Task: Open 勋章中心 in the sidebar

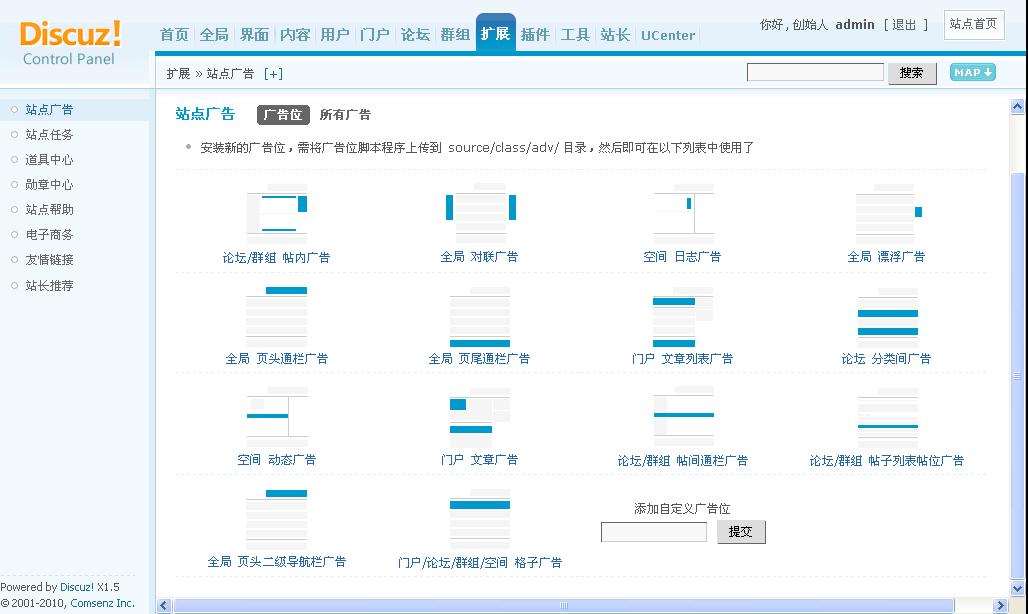Action: 49,184
